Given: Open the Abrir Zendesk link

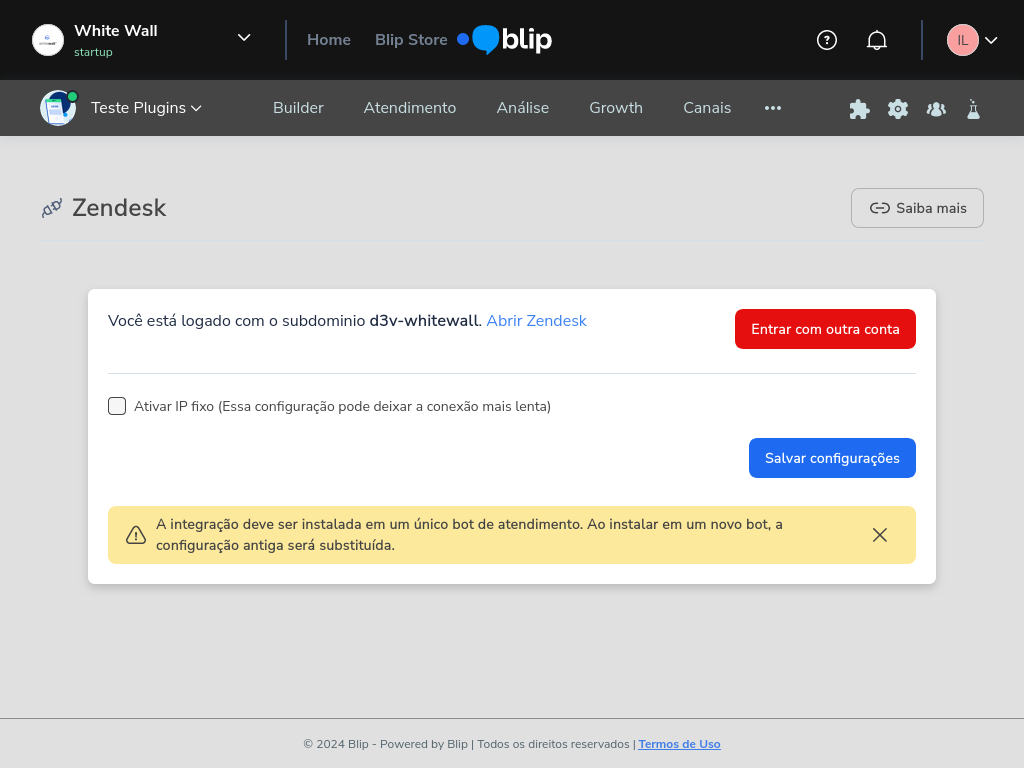Looking at the screenshot, I should 536,321.
